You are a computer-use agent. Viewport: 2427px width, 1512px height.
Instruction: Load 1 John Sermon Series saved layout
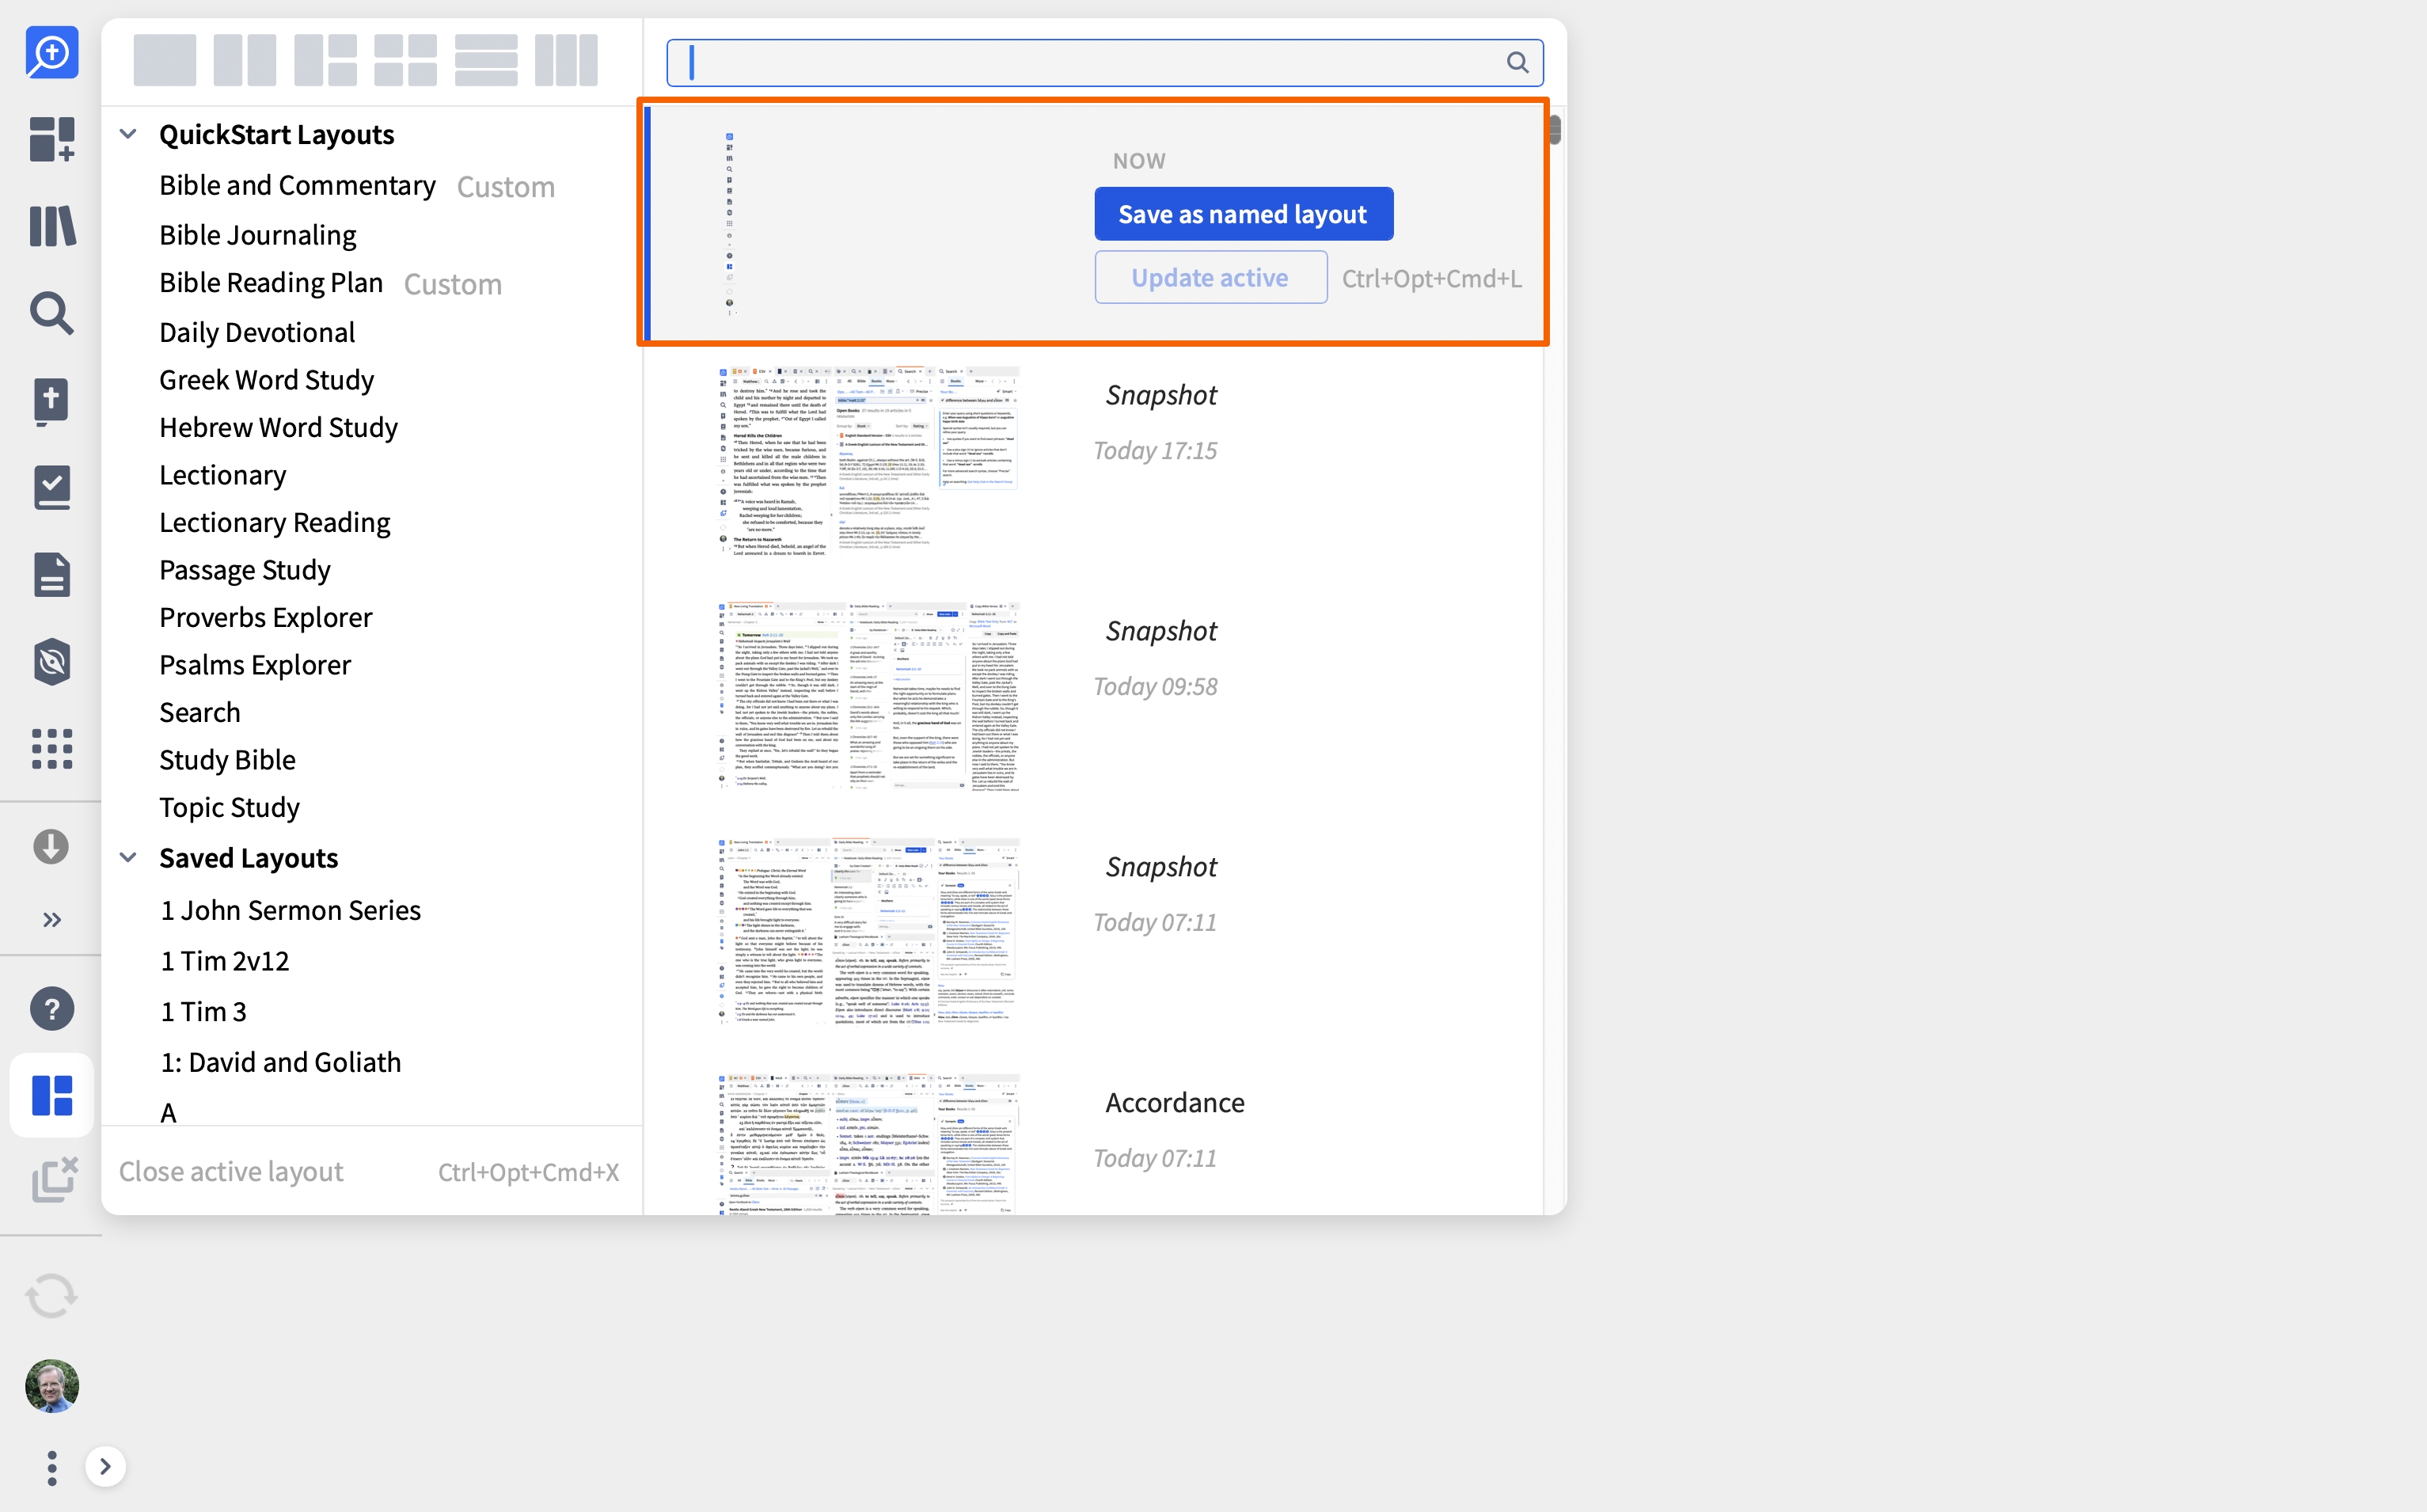point(291,910)
